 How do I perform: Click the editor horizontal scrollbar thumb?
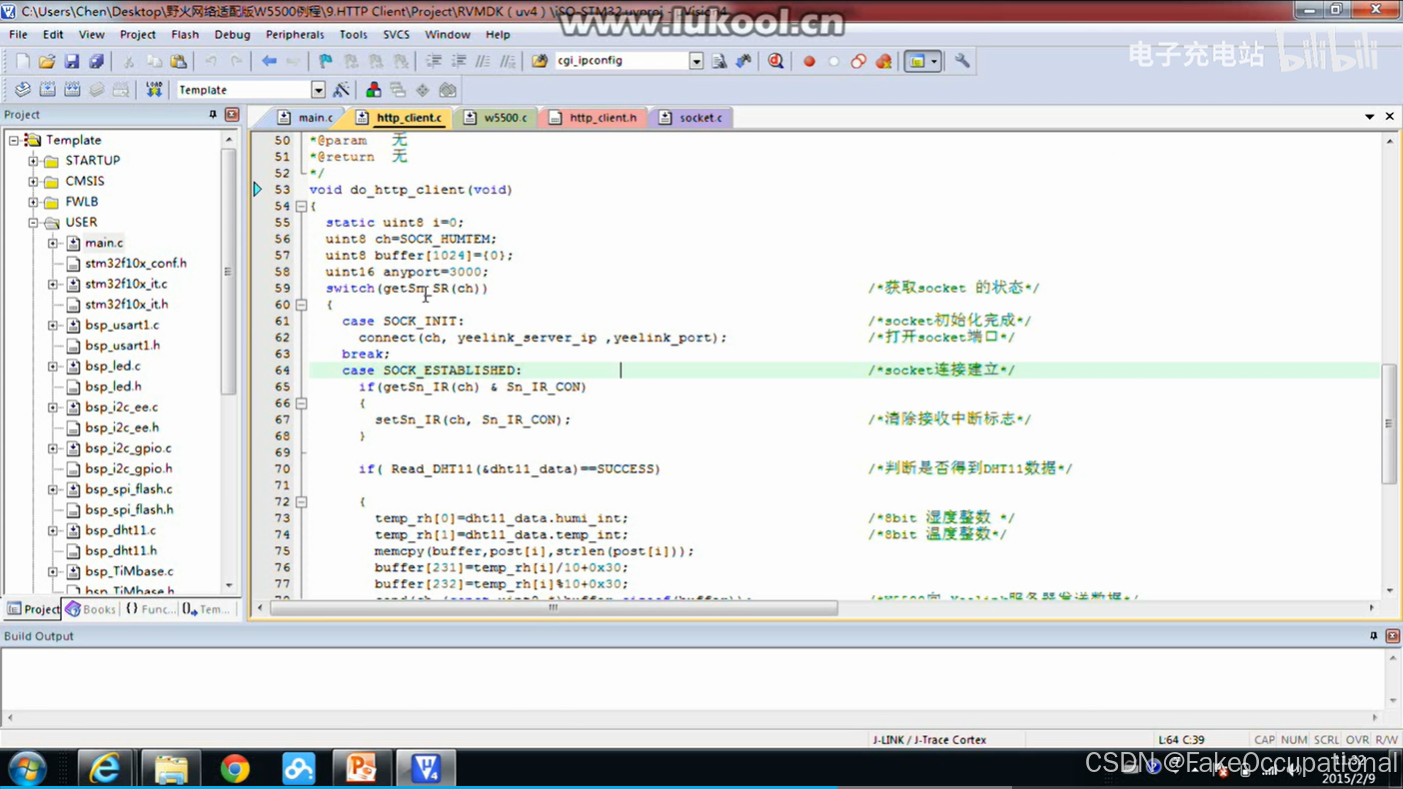(553, 607)
